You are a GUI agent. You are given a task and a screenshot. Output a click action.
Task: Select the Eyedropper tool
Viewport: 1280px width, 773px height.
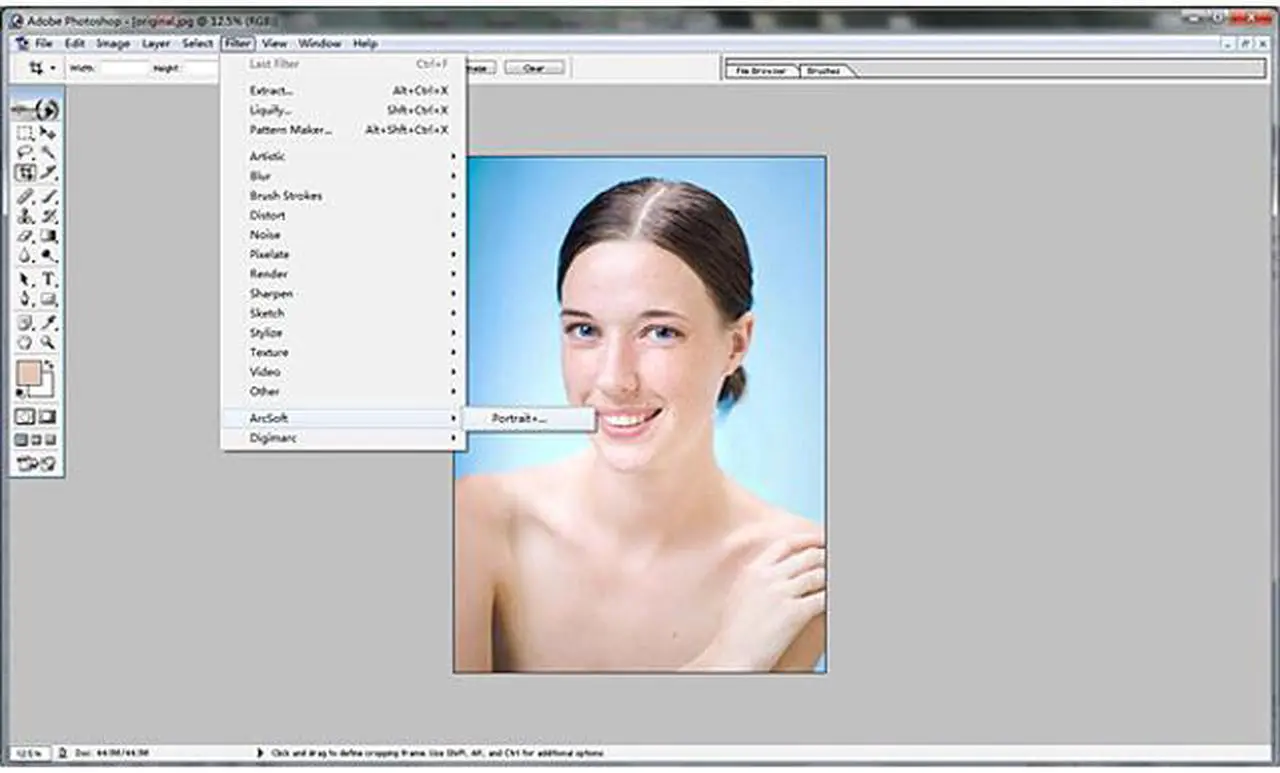[48, 323]
